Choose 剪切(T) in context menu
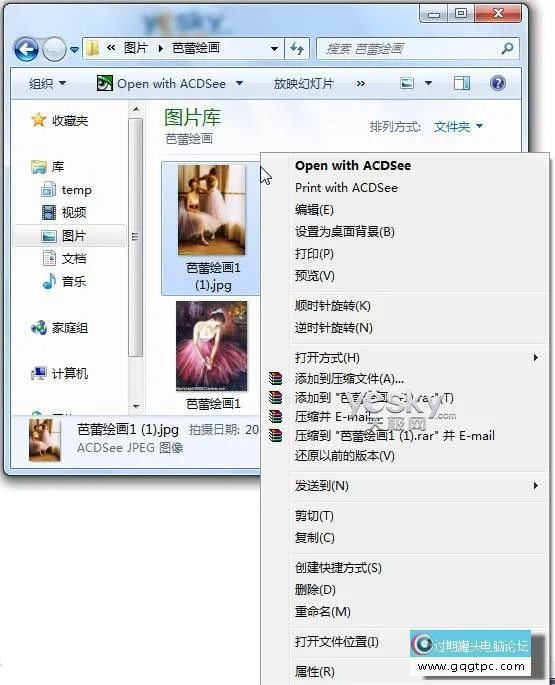This screenshot has height=685, width=555. tap(314, 516)
